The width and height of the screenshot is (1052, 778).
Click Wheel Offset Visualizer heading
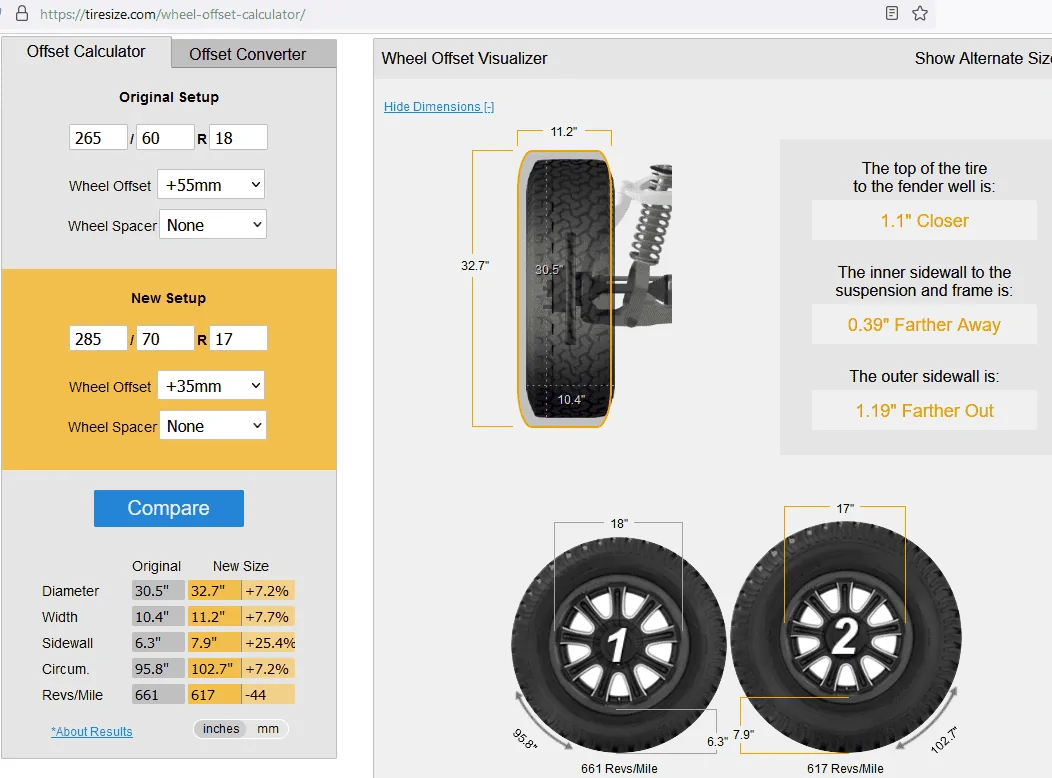click(x=464, y=58)
